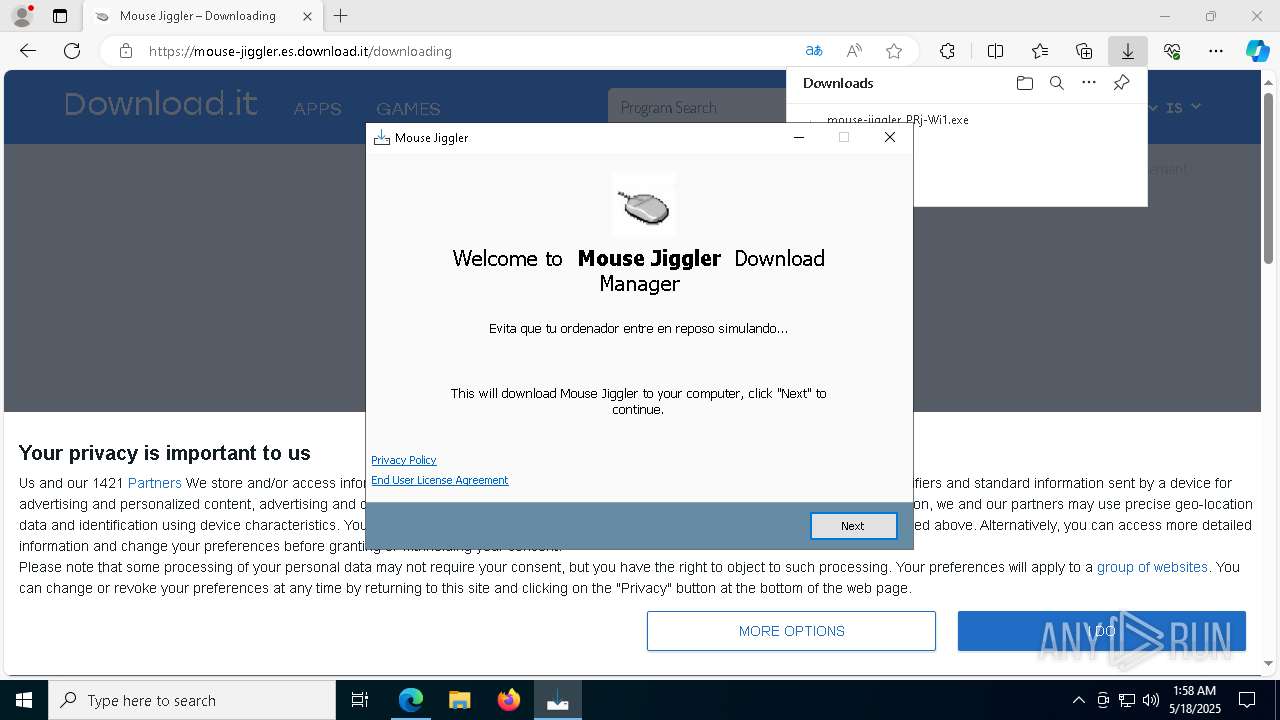Click the mouse icon in the installer dialog
Viewport: 1280px width, 720px height.
(644, 205)
